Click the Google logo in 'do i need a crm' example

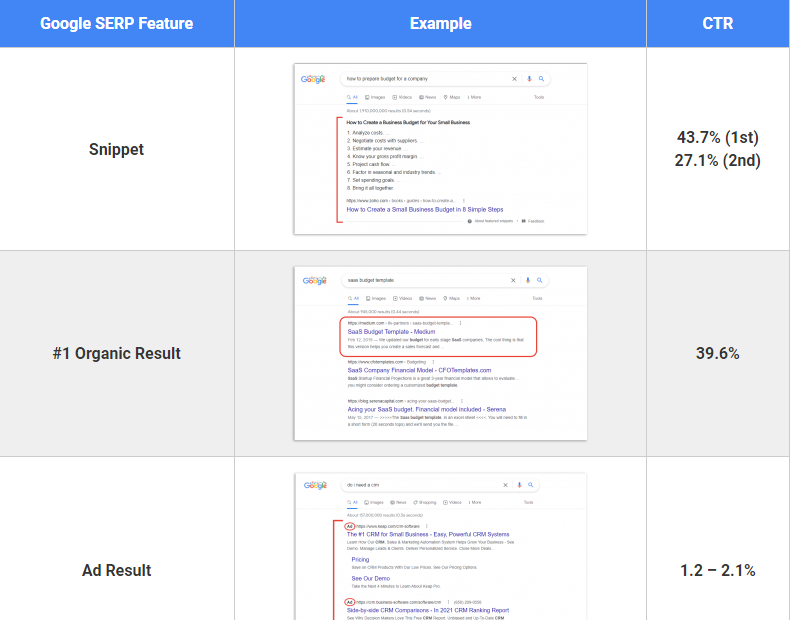click(315, 485)
